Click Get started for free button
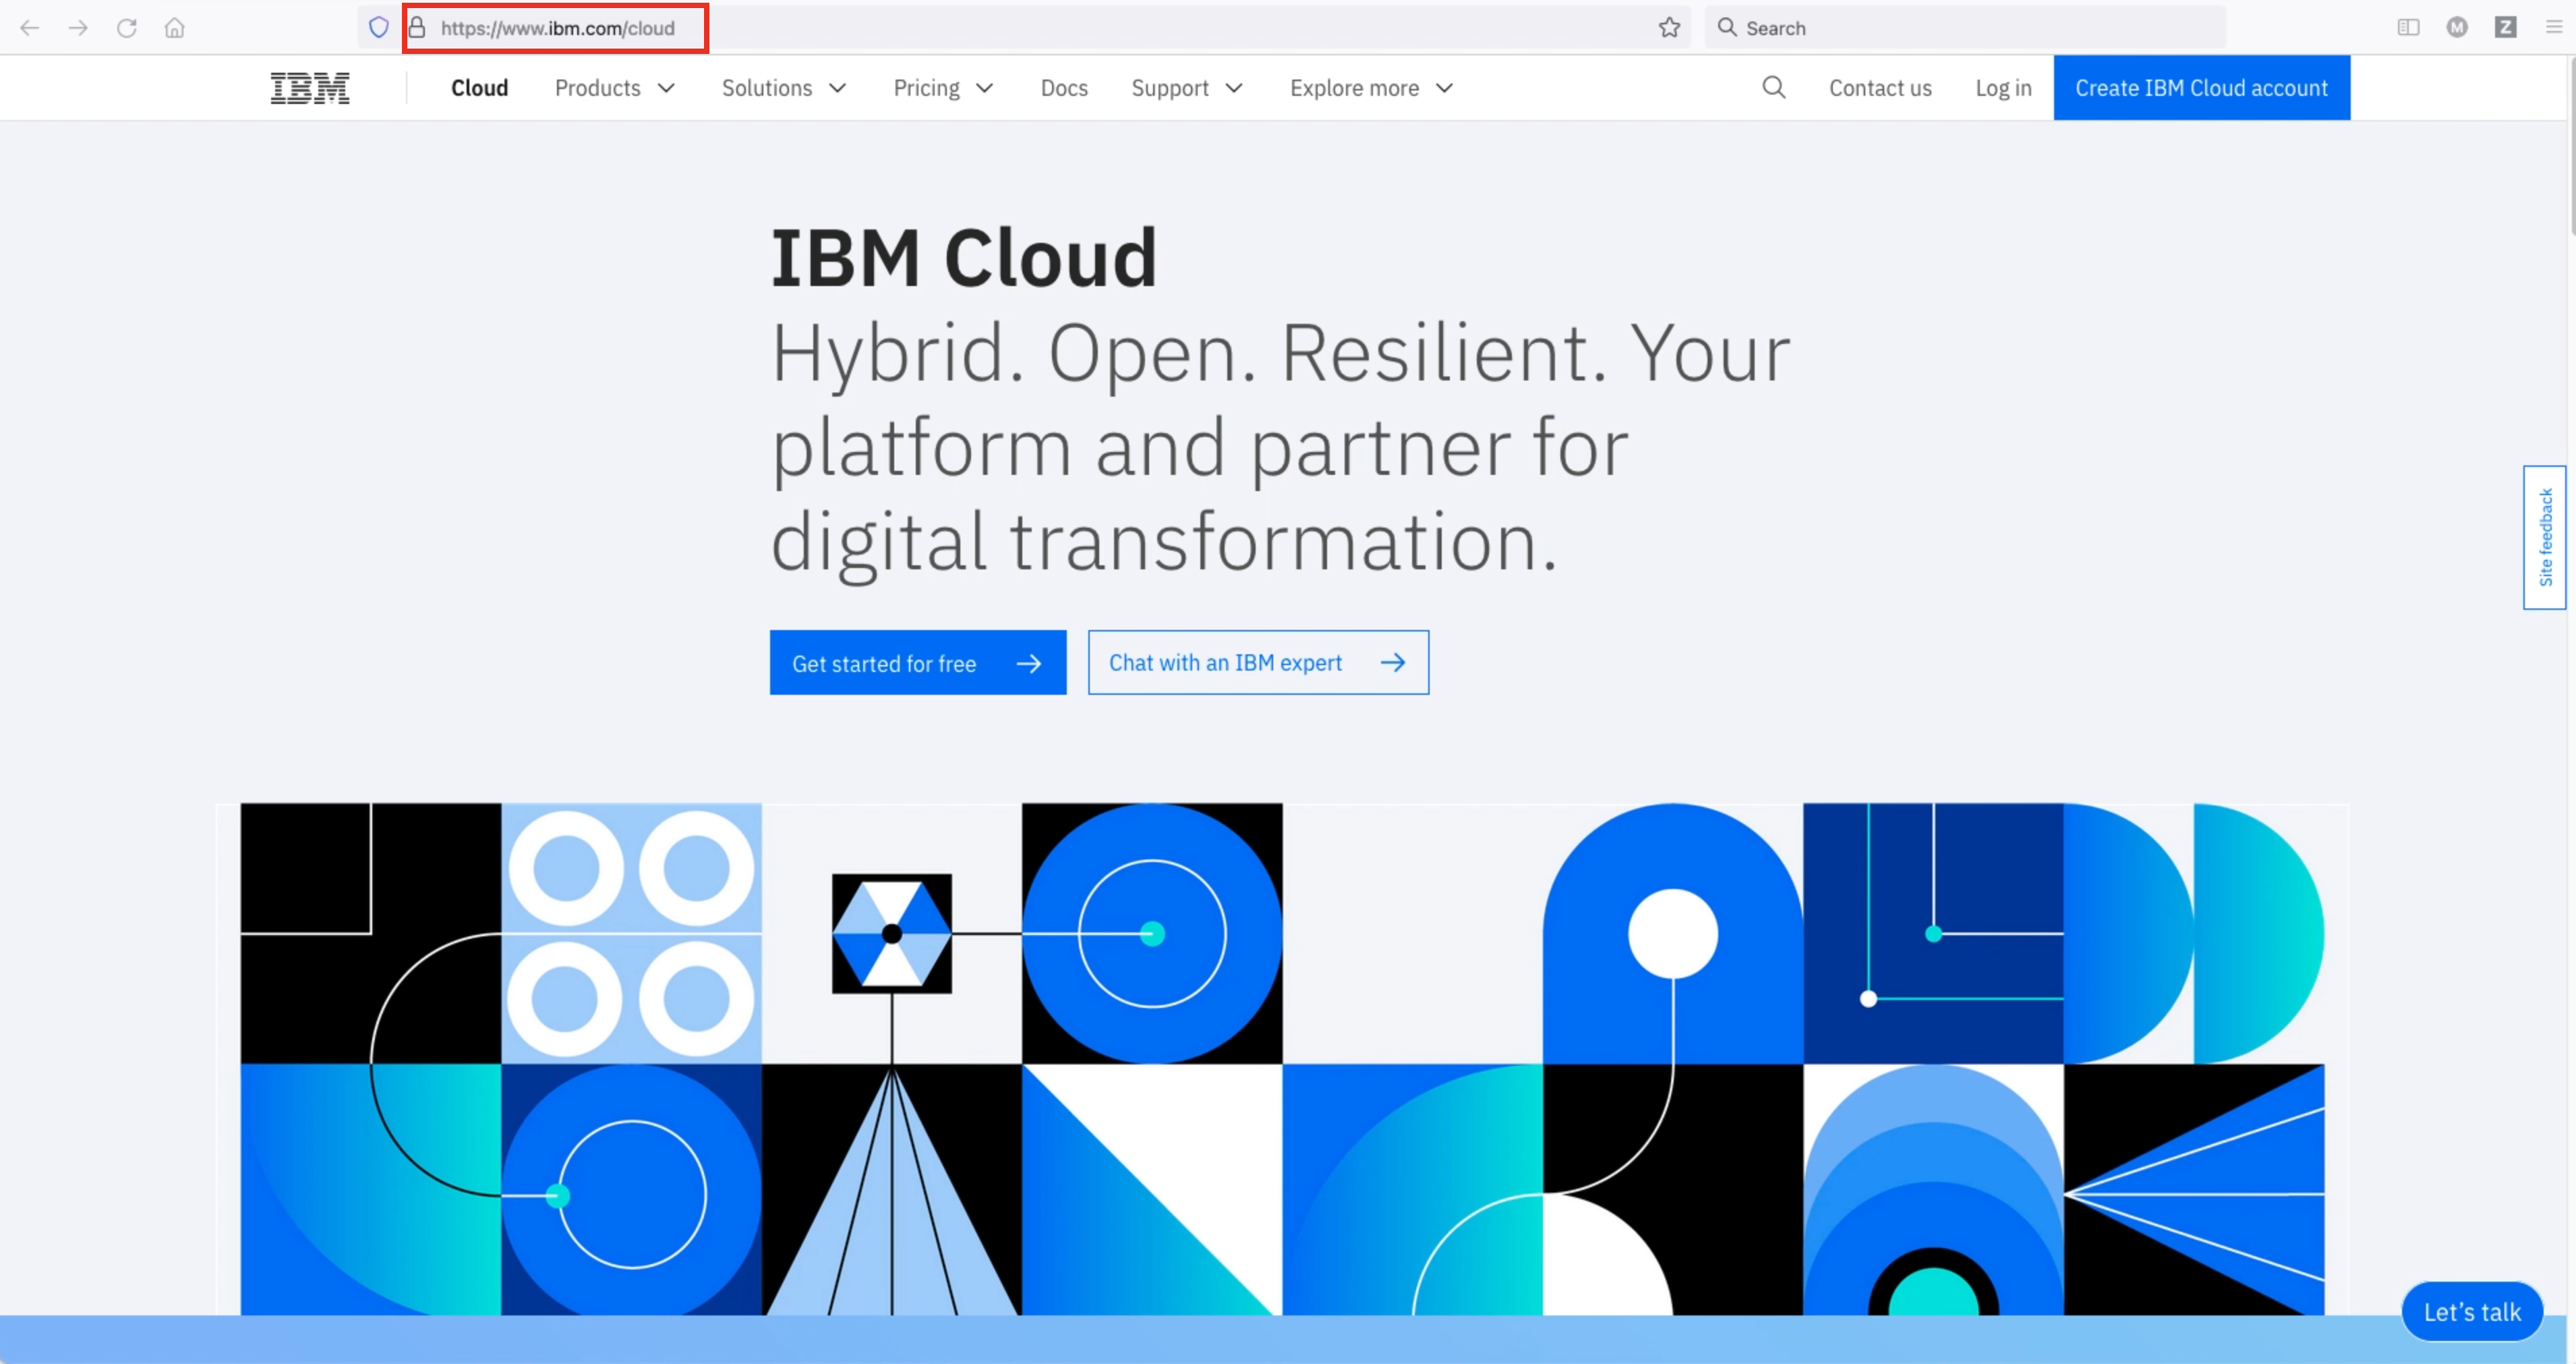Viewport: 2576px width, 1364px height. 917,663
